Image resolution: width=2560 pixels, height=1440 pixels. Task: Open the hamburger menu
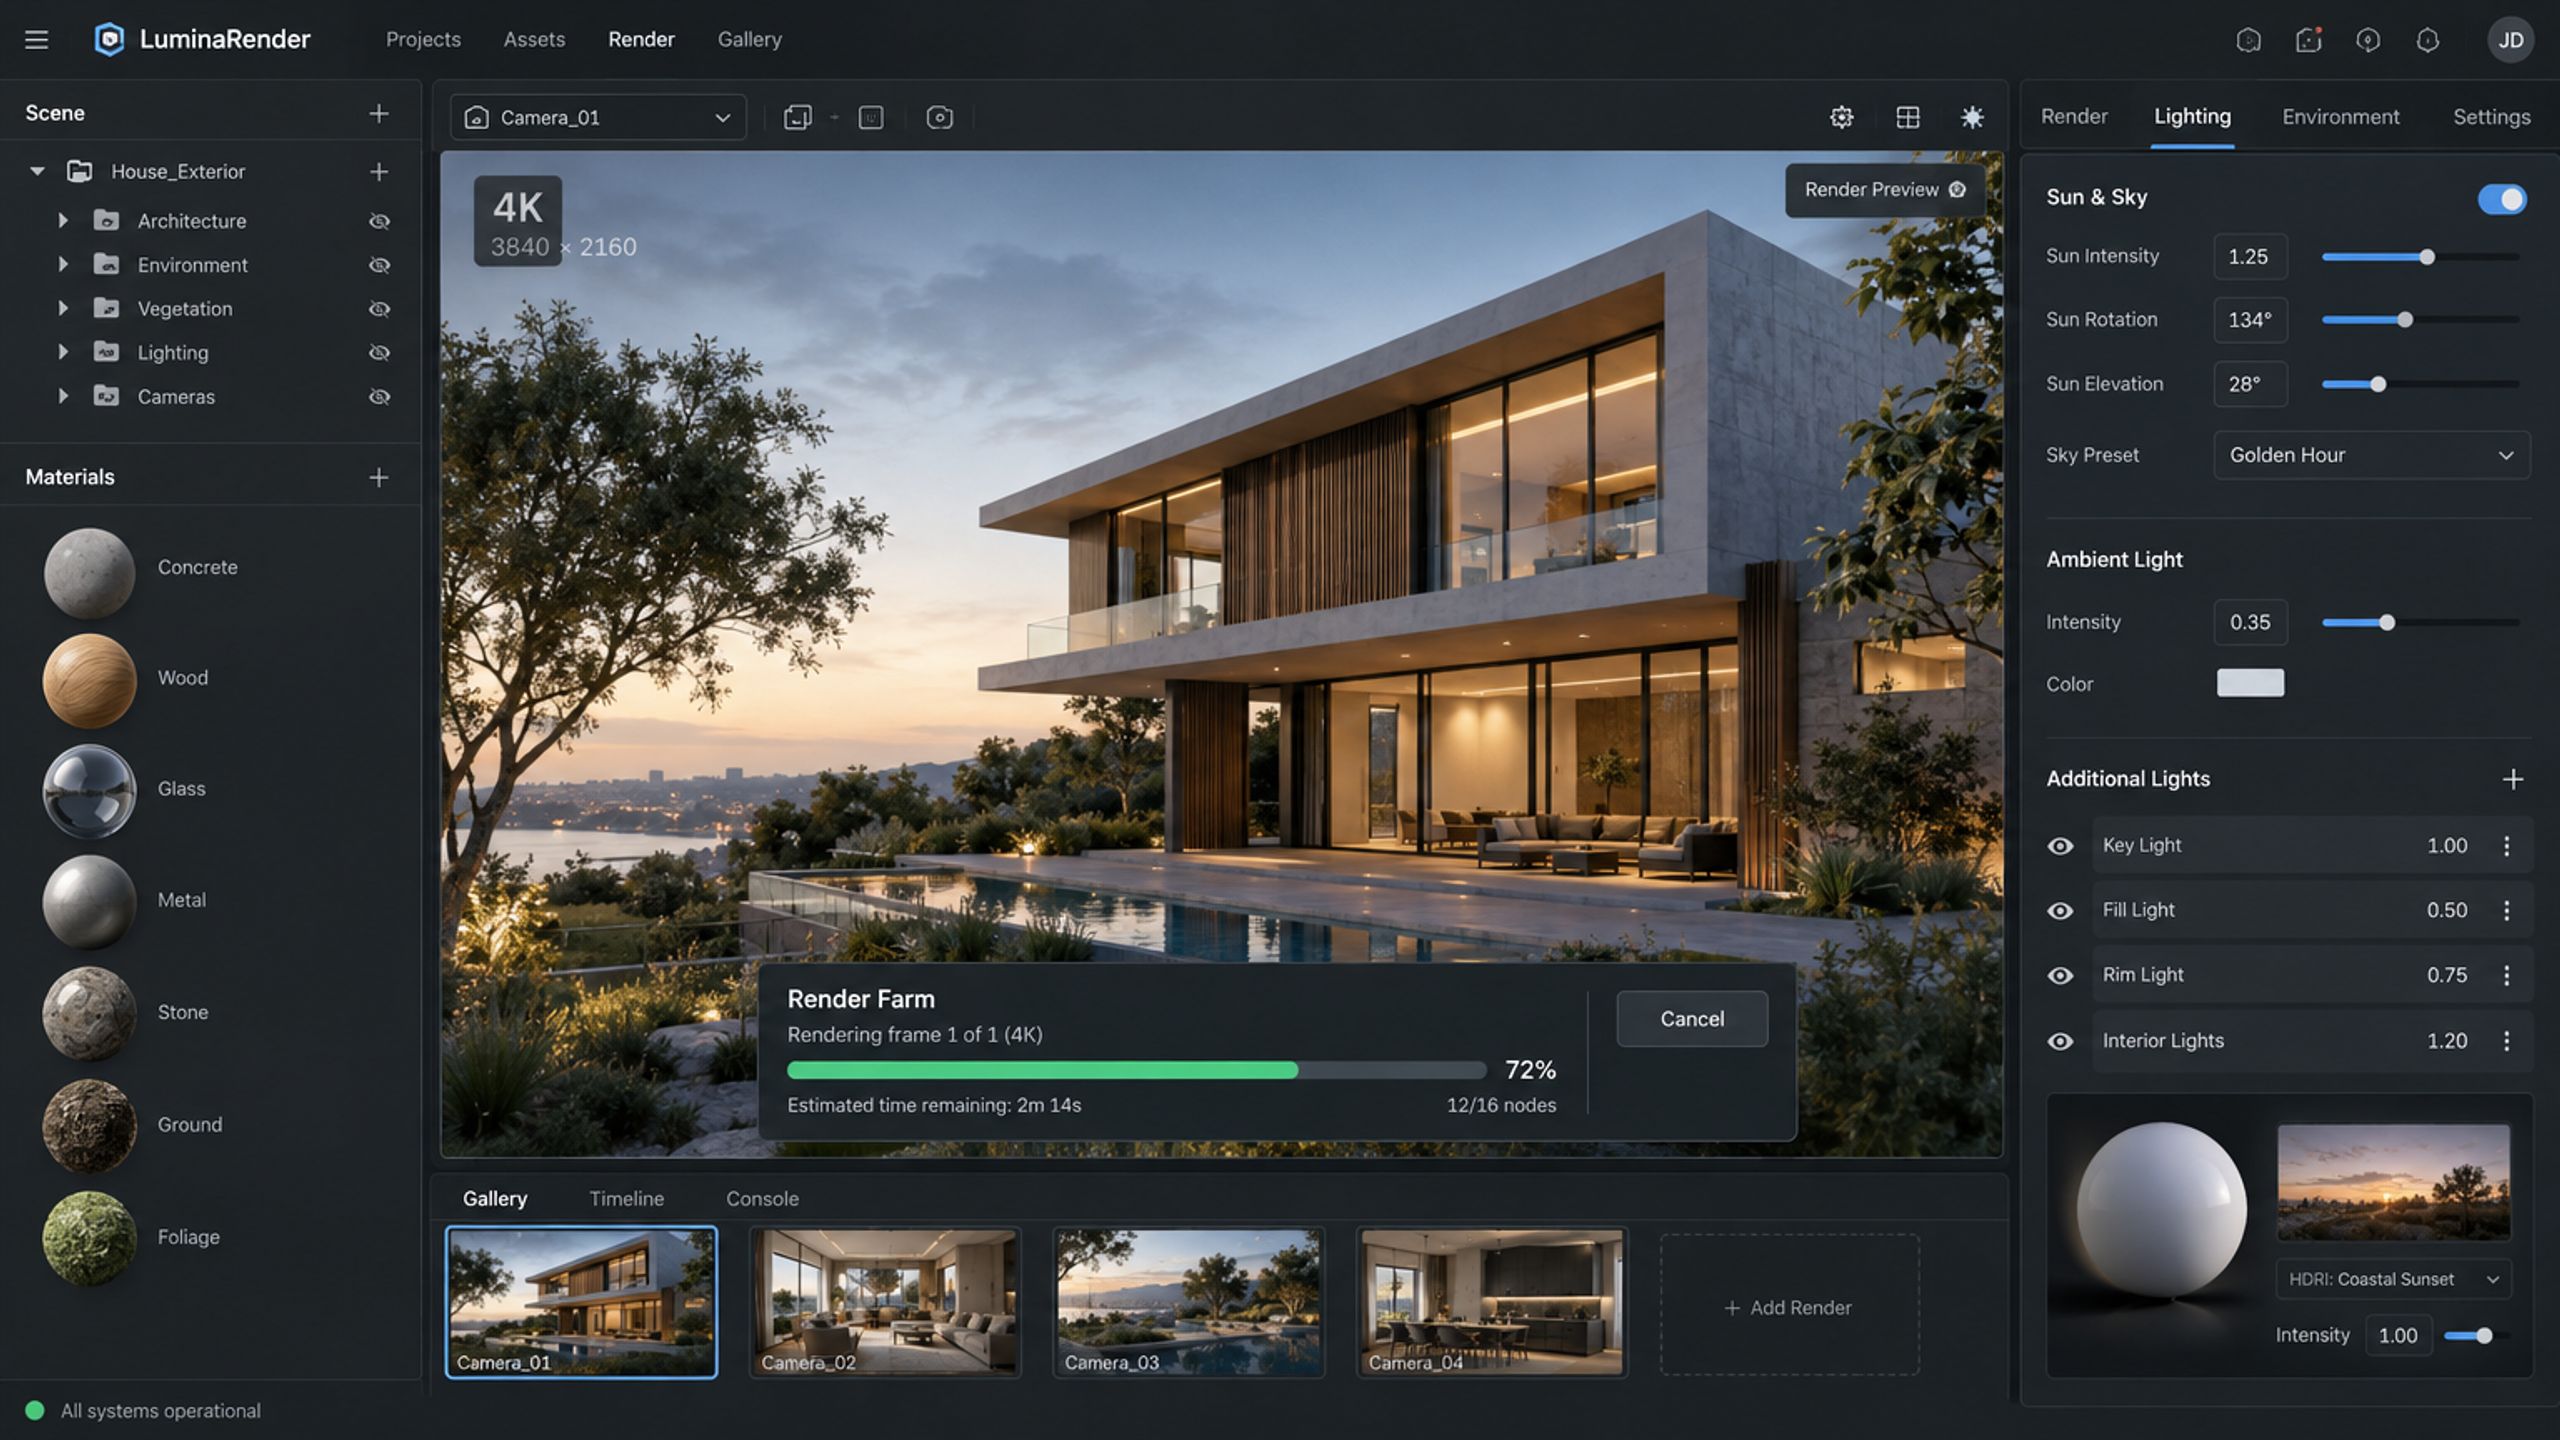pos(37,40)
